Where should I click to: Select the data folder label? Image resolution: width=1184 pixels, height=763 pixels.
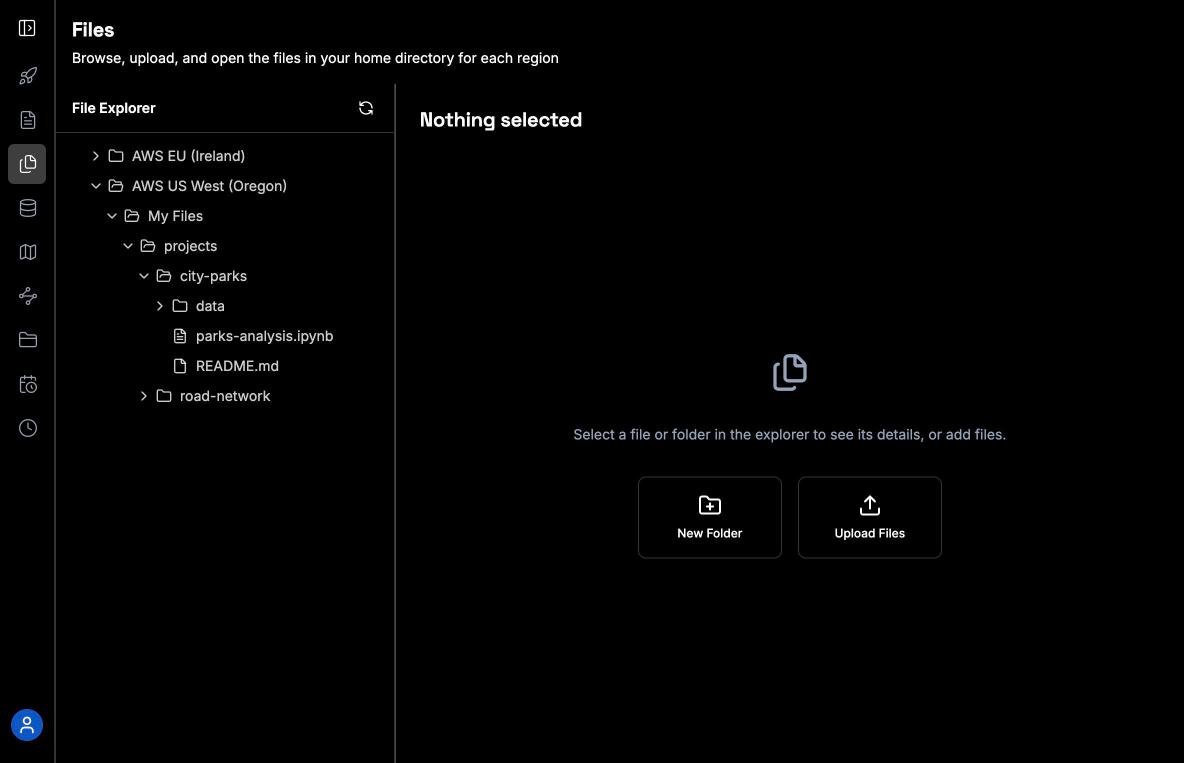210,306
